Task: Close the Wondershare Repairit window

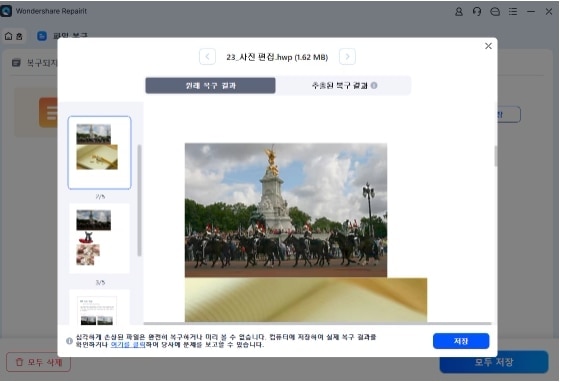Action: pos(549,12)
